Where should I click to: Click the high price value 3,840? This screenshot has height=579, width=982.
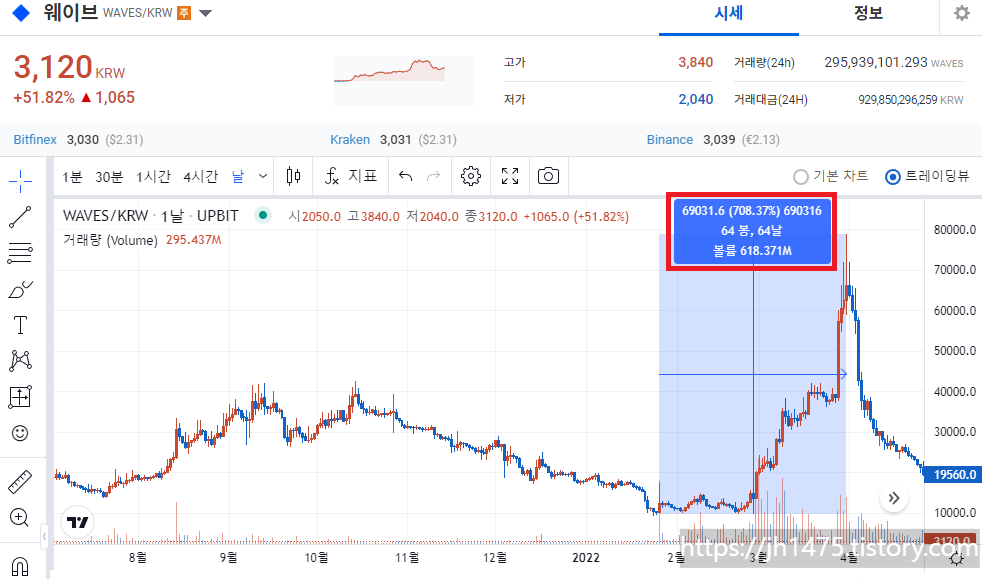point(696,62)
